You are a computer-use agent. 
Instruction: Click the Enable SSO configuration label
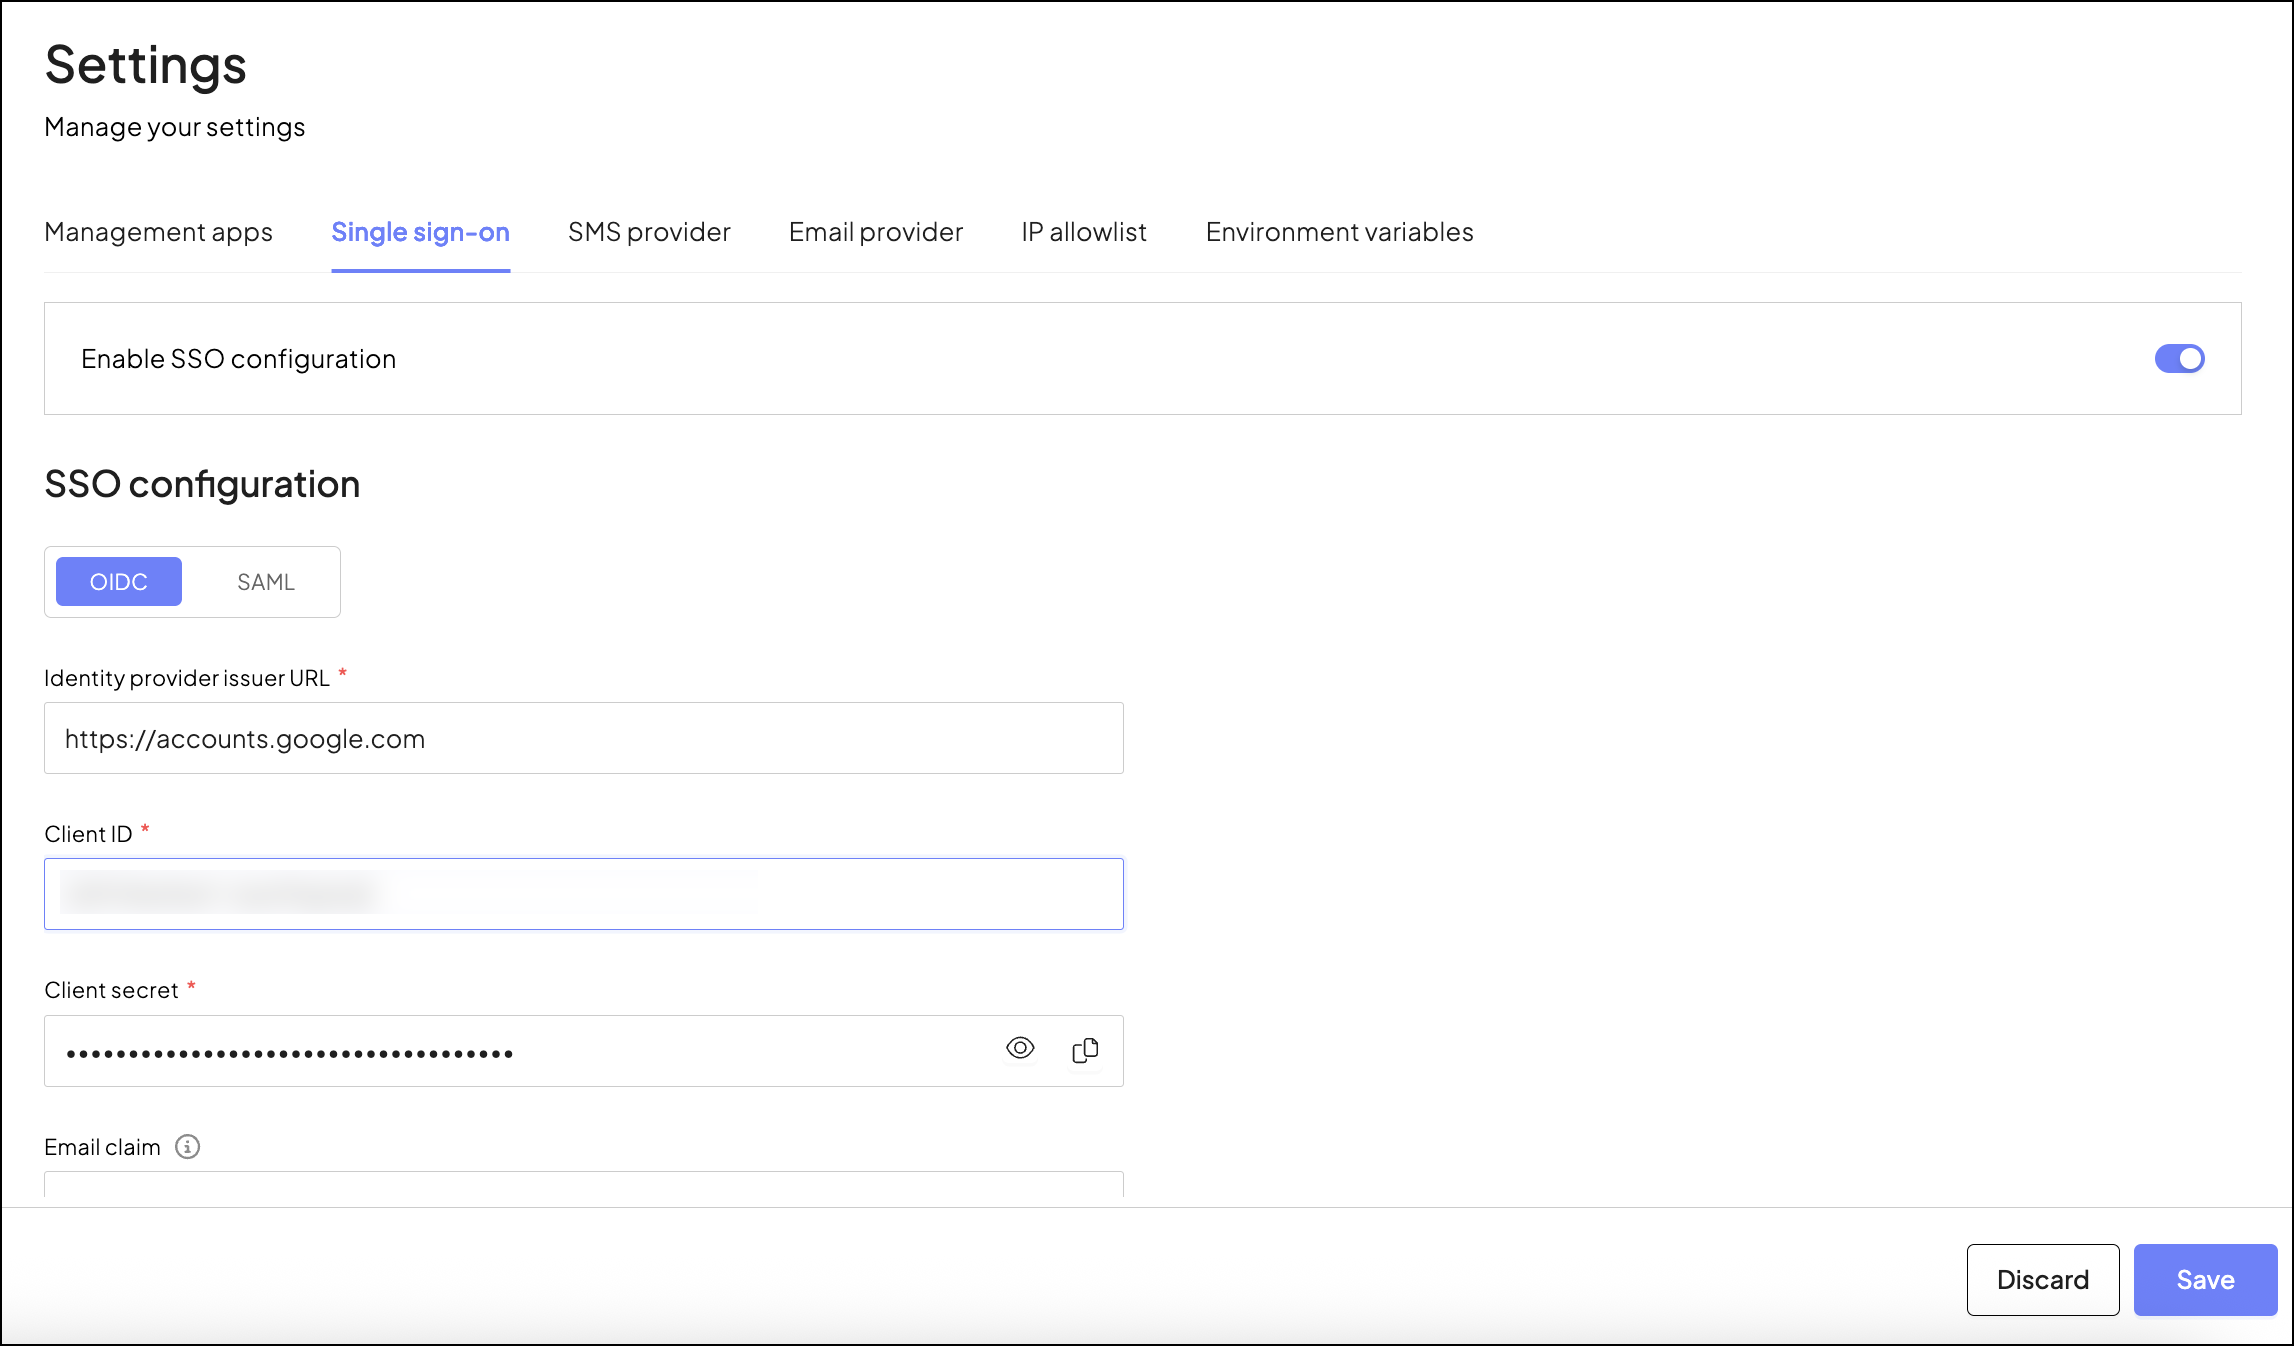[x=238, y=359]
